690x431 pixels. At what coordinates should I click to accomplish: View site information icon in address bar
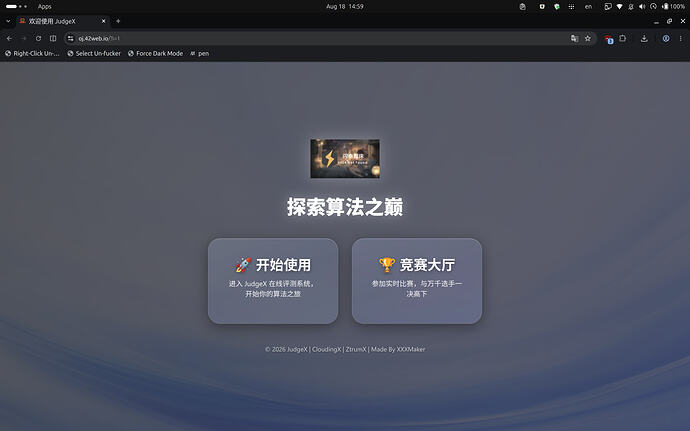pyautogui.click(x=70, y=38)
